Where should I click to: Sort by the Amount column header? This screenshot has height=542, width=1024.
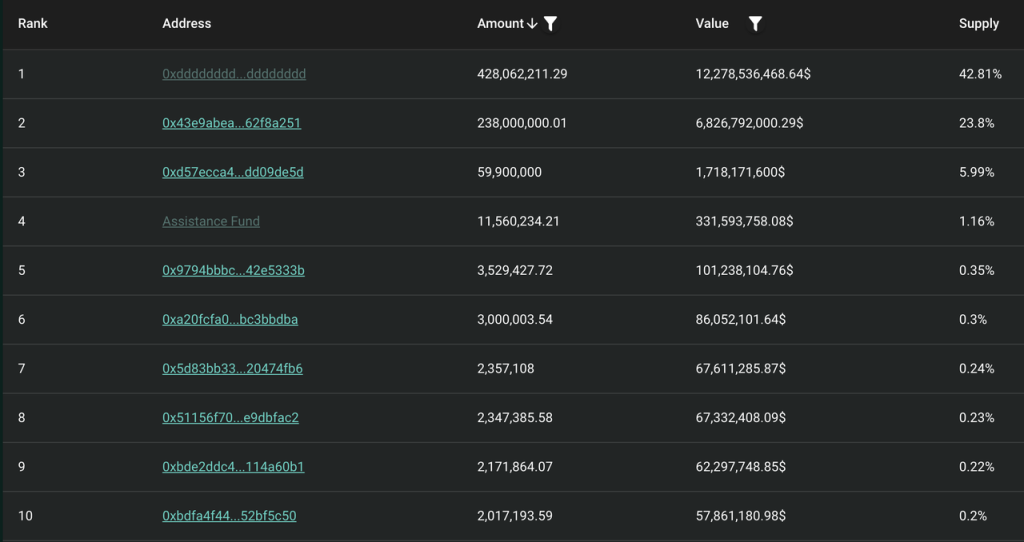501,24
